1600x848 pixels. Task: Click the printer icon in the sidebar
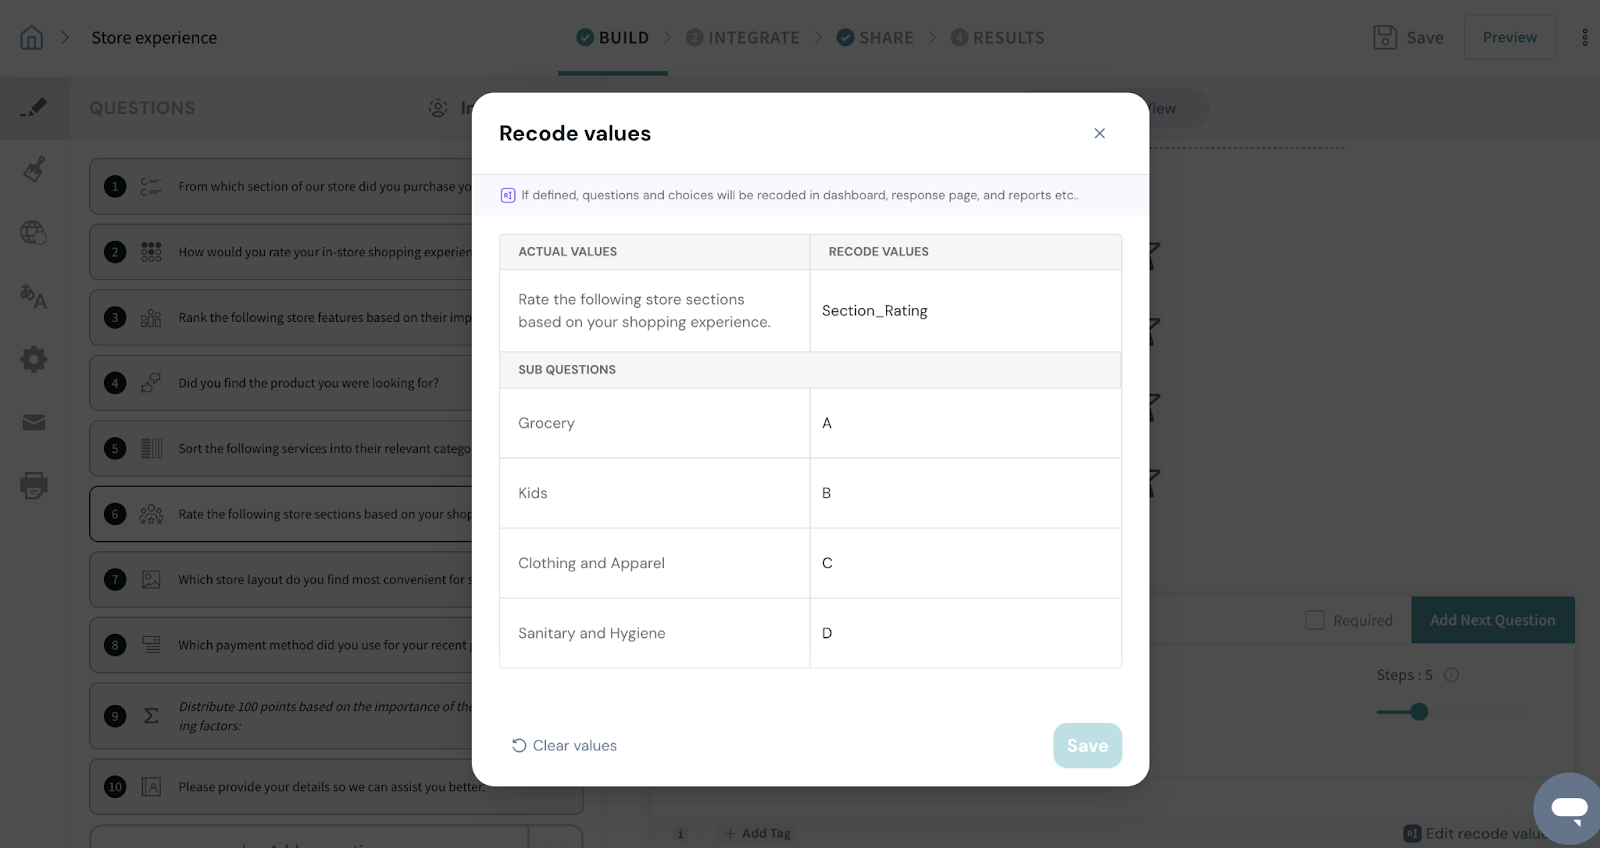click(34, 486)
